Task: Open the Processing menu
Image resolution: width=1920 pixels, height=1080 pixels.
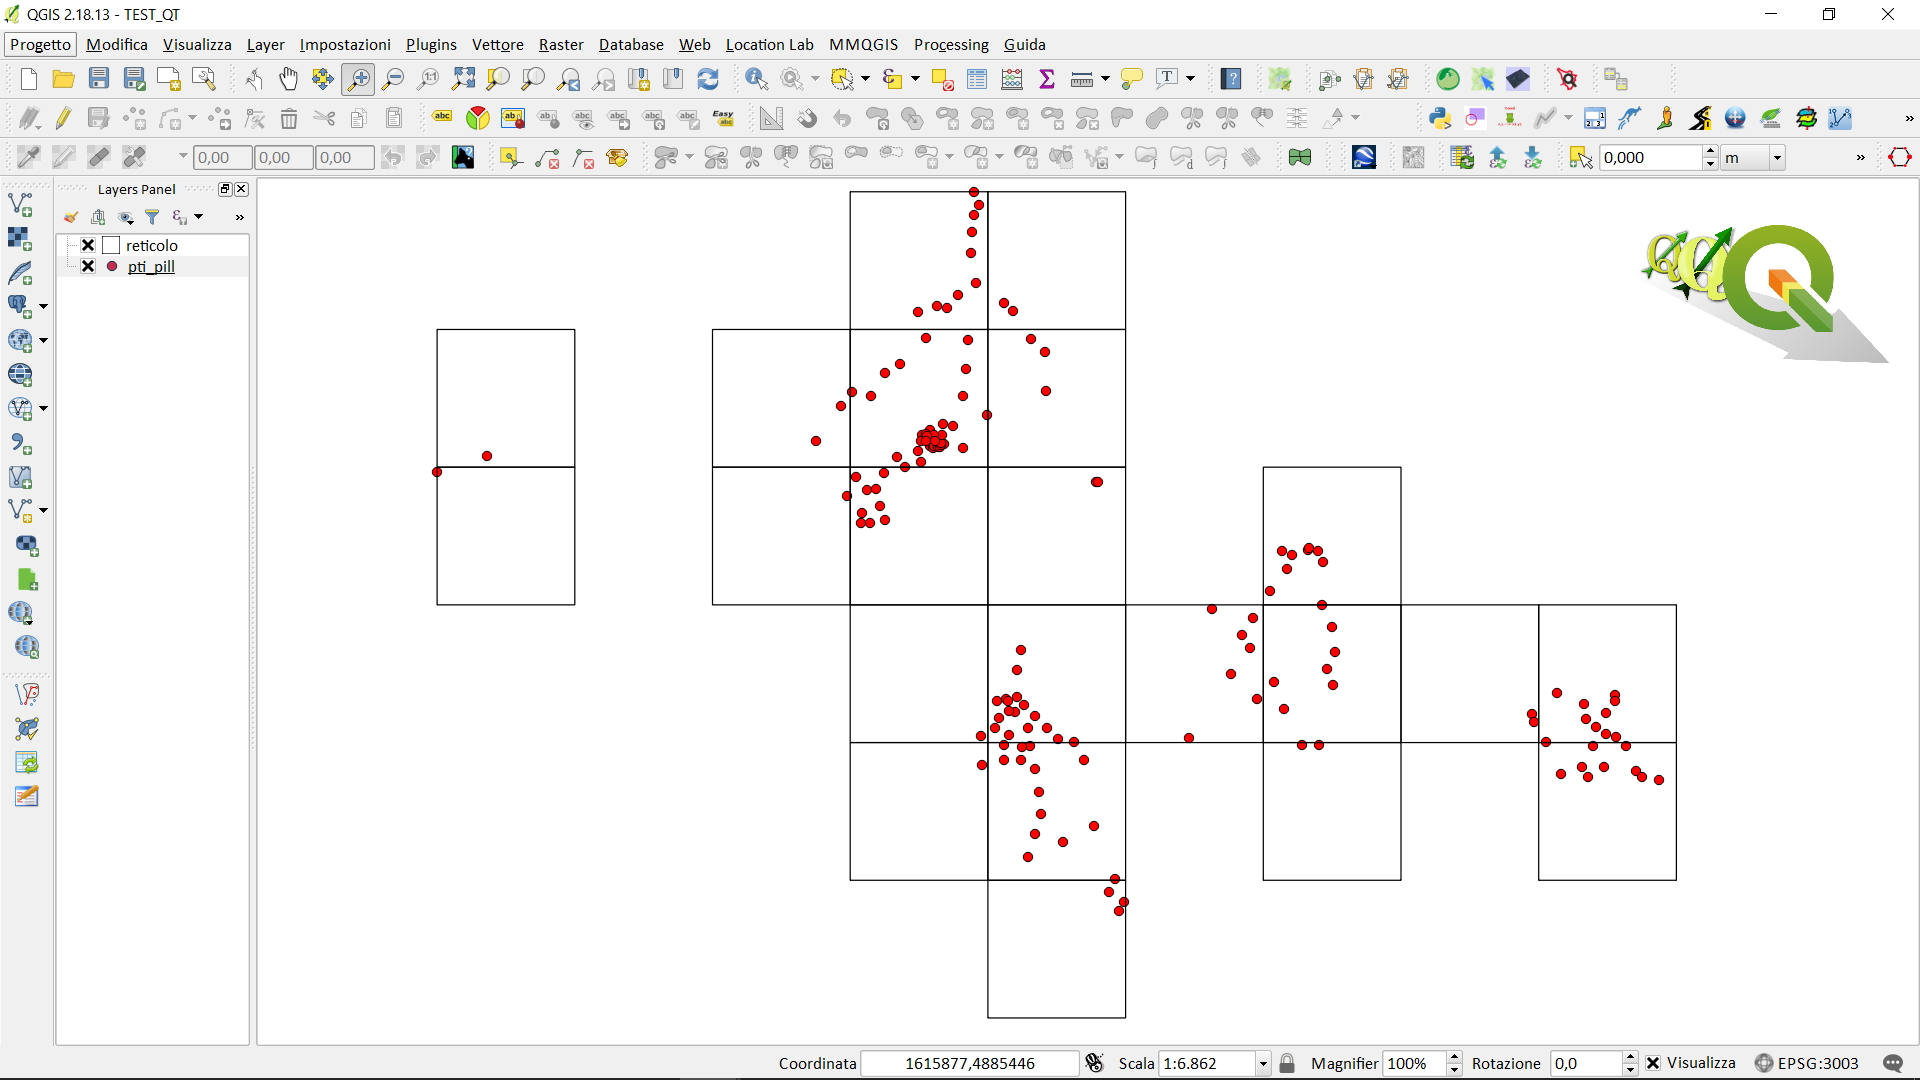Action: [x=950, y=44]
